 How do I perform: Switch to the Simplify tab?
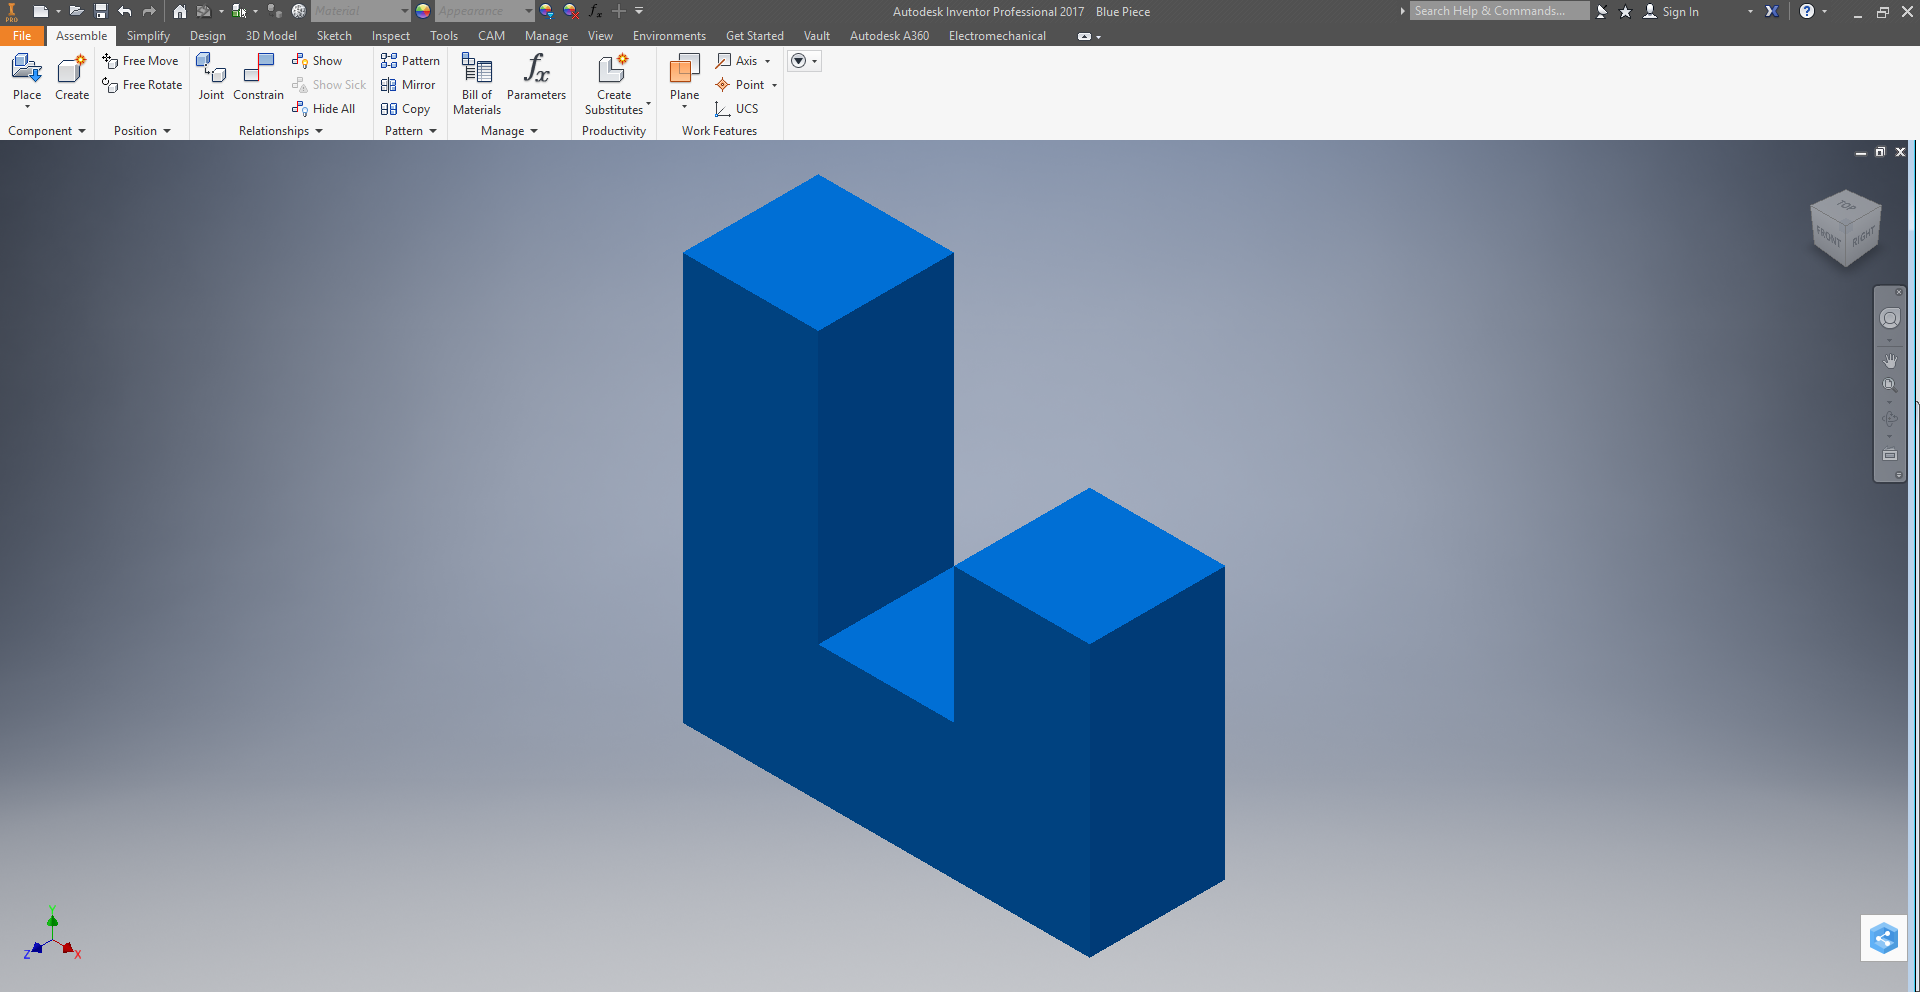pyautogui.click(x=148, y=36)
